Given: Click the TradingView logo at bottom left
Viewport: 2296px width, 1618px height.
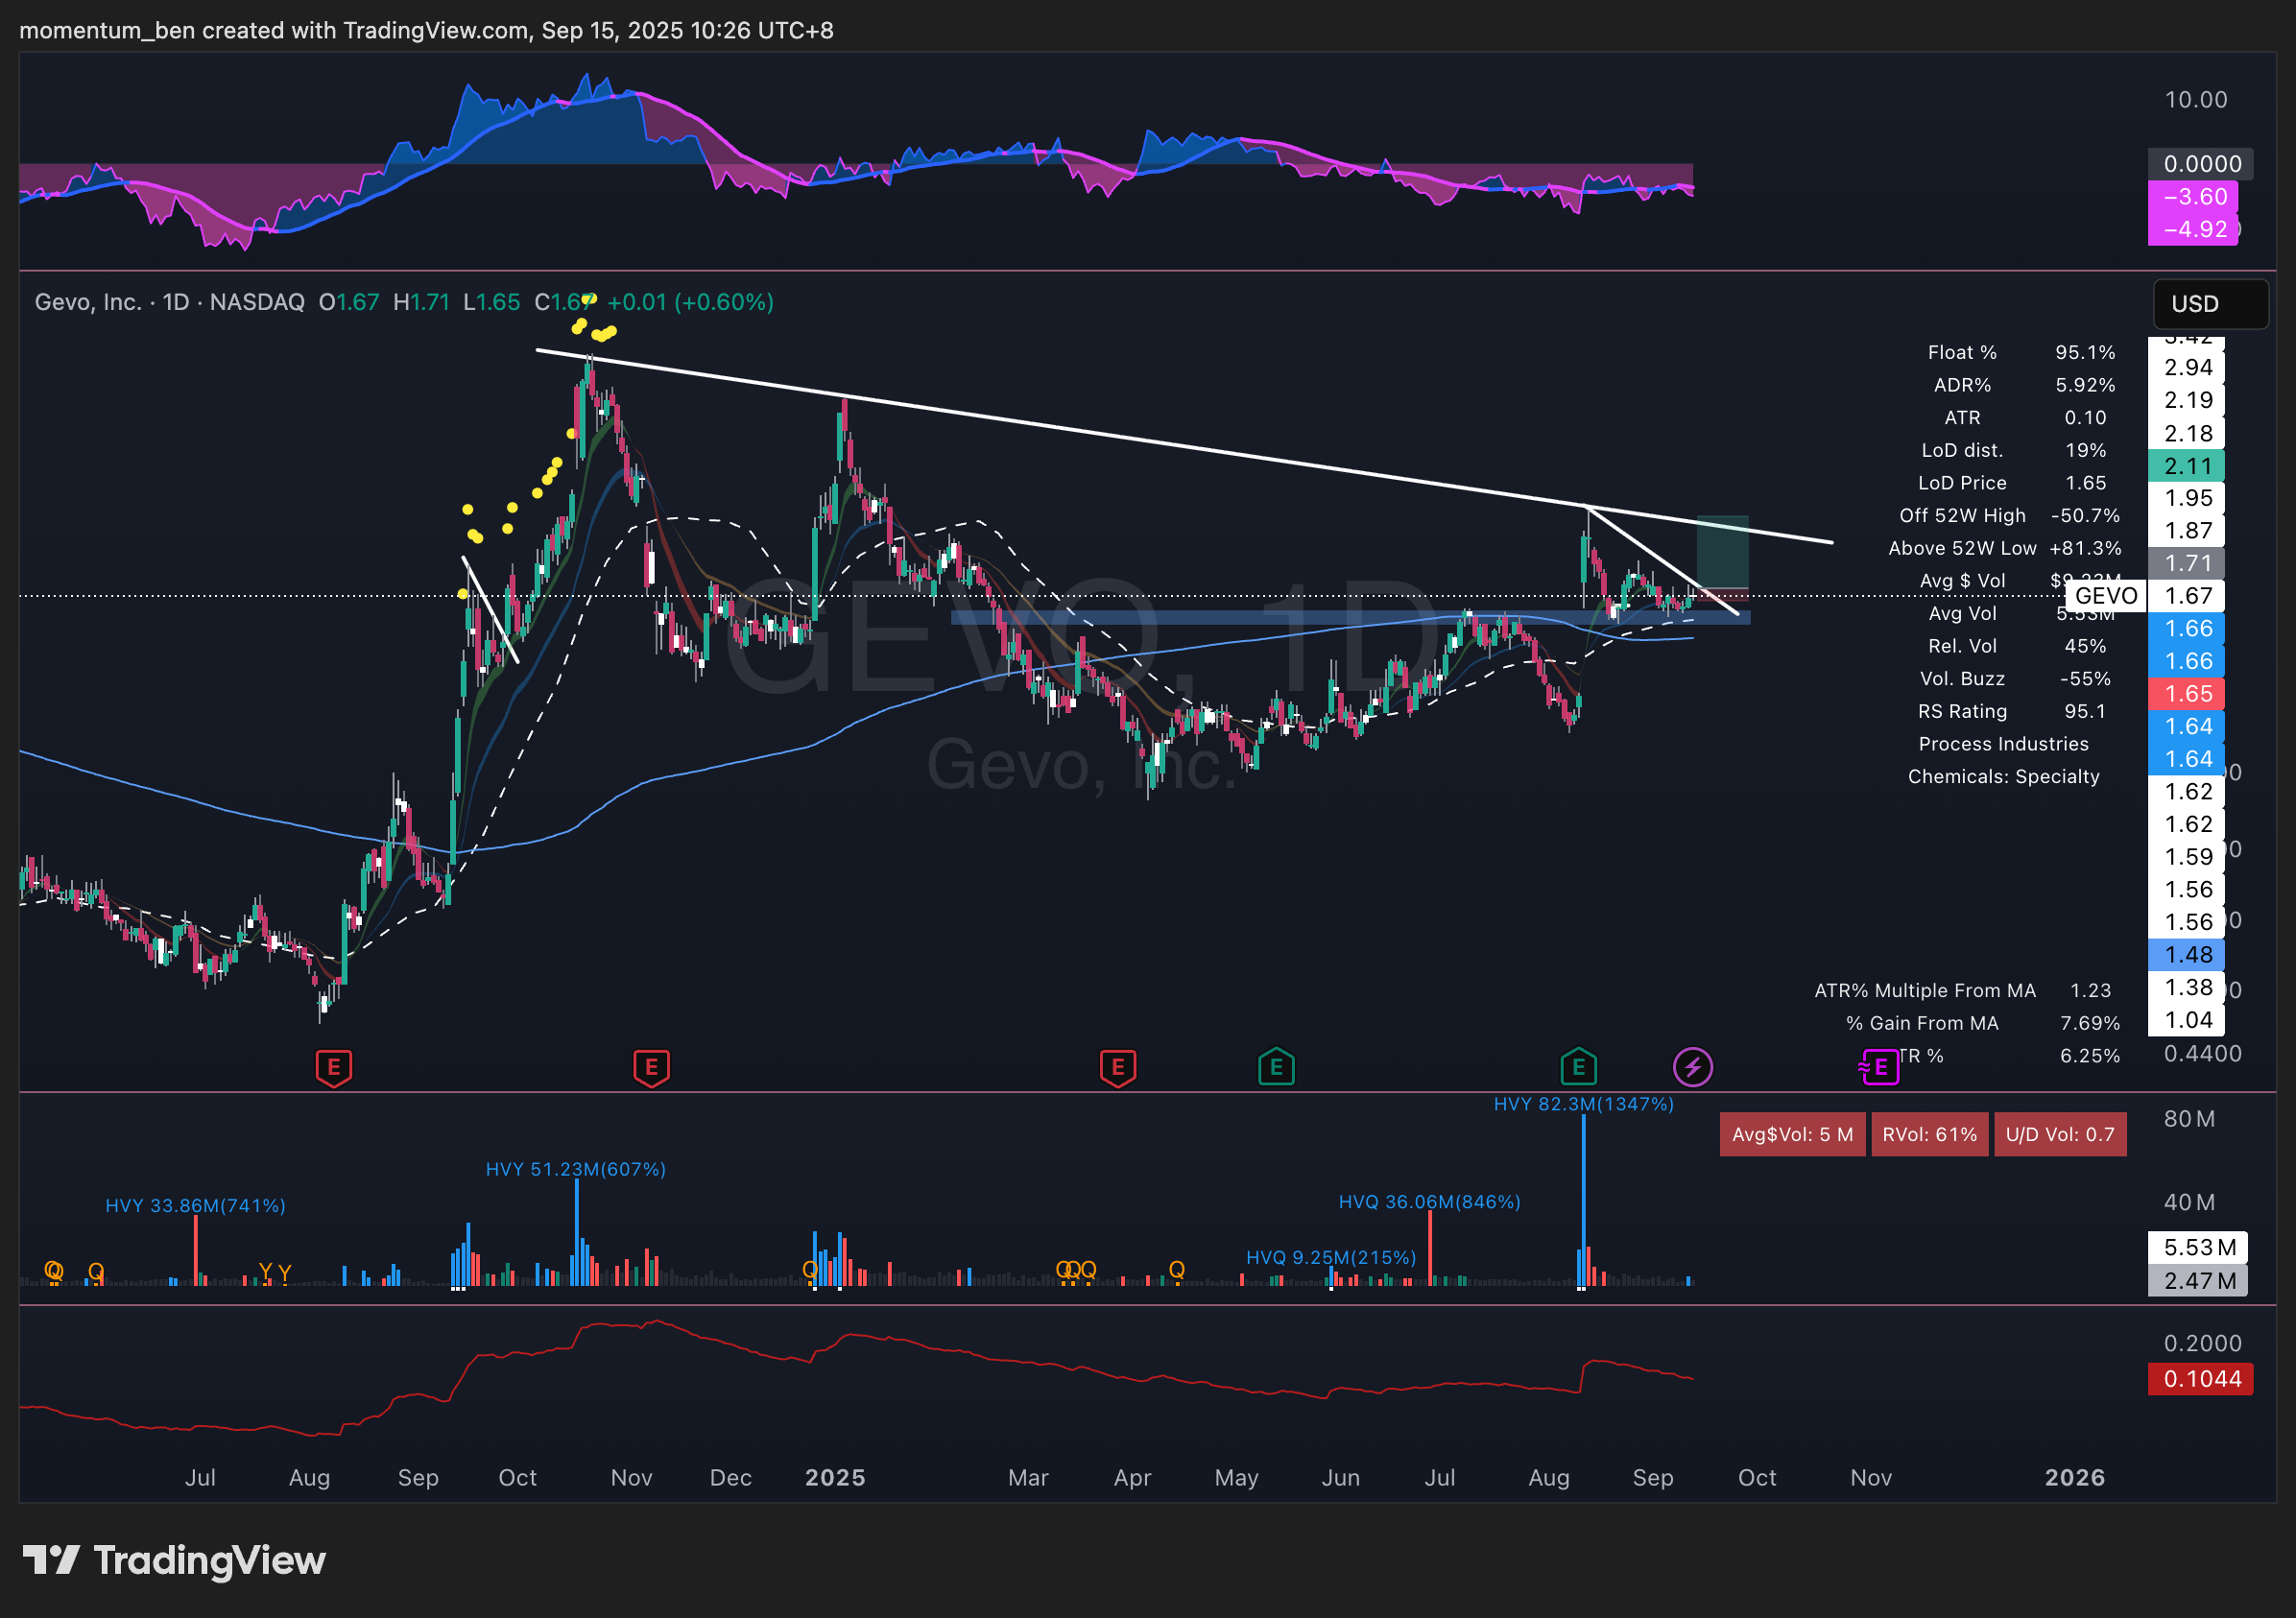Looking at the screenshot, I should pos(175,1560).
